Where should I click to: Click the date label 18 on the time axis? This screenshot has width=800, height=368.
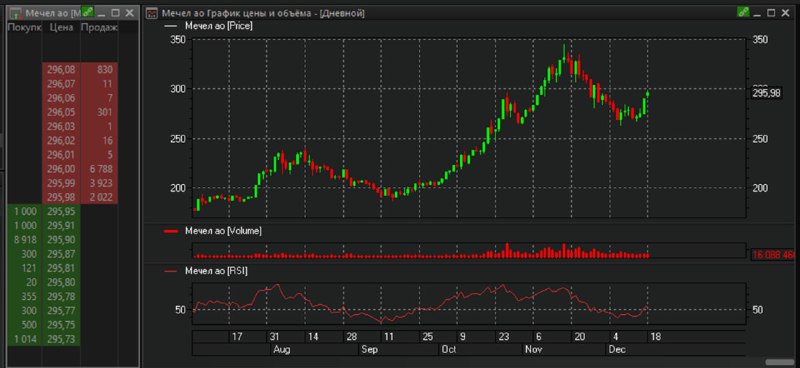tap(656, 337)
